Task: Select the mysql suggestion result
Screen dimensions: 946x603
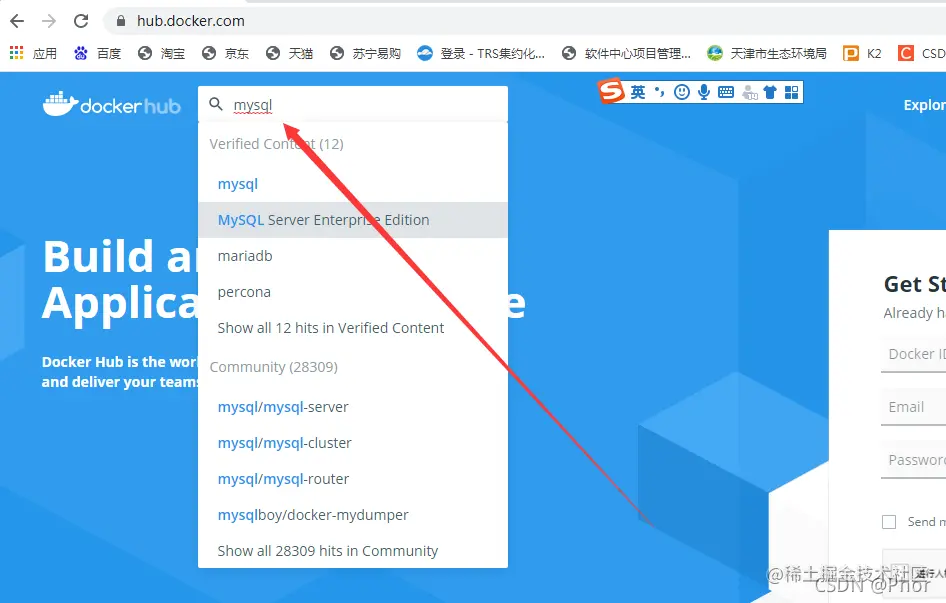Action: pos(237,183)
